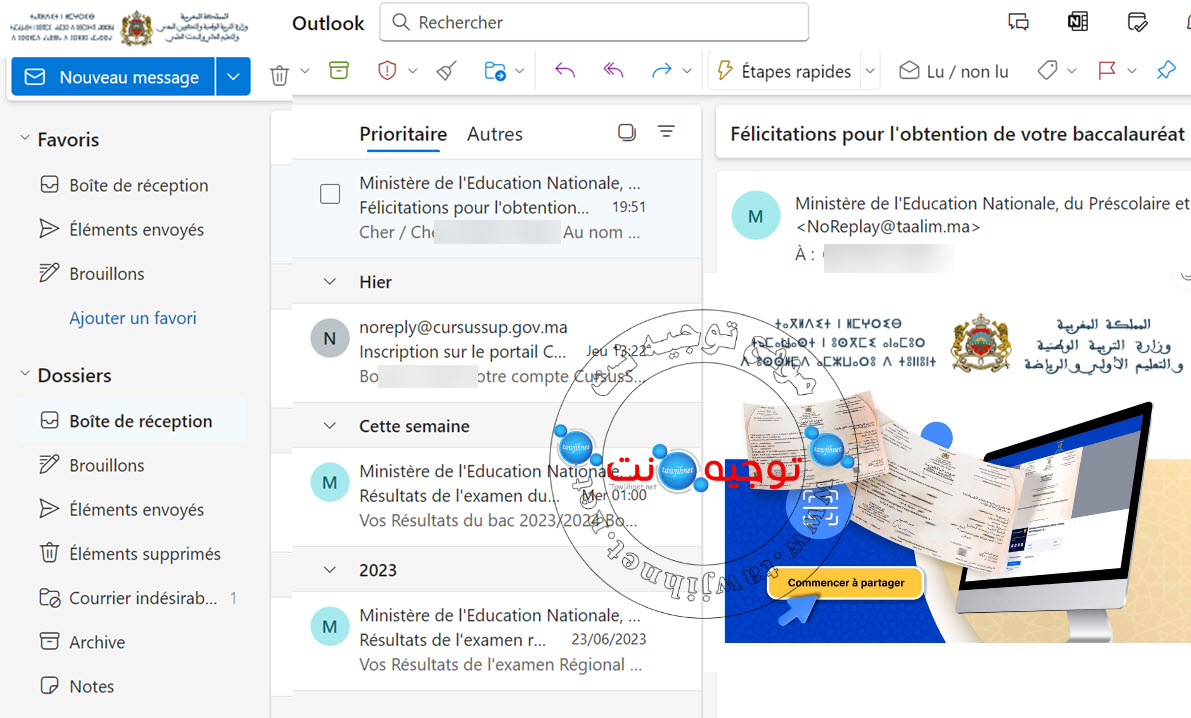The width and height of the screenshot is (1191, 718).
Task: Click the Nouveau message button
Action: 113,77
